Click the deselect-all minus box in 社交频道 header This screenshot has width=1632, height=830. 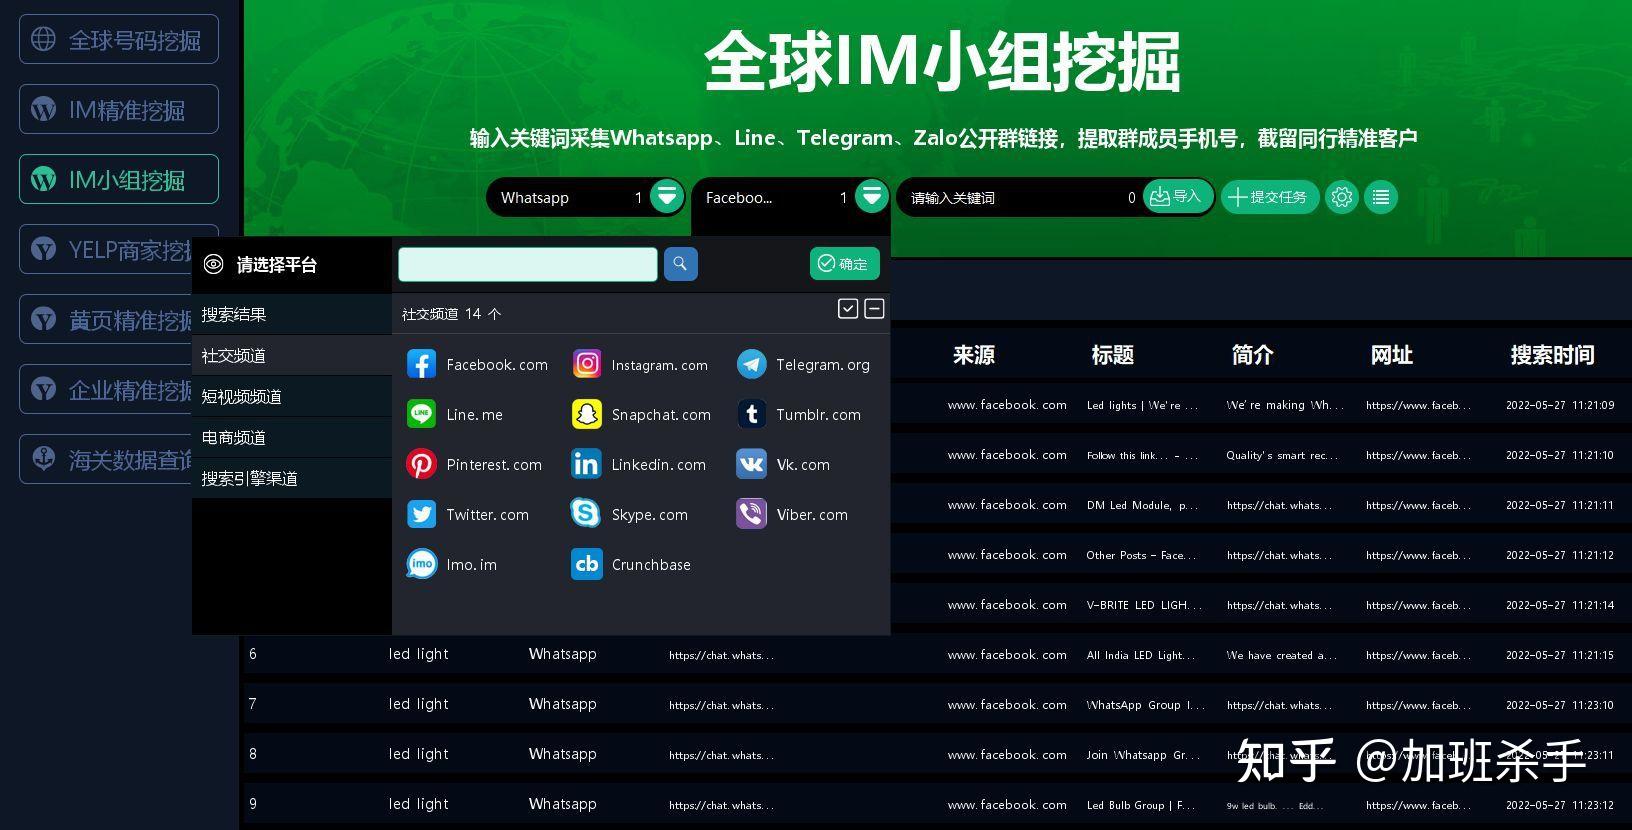[874, 309]
